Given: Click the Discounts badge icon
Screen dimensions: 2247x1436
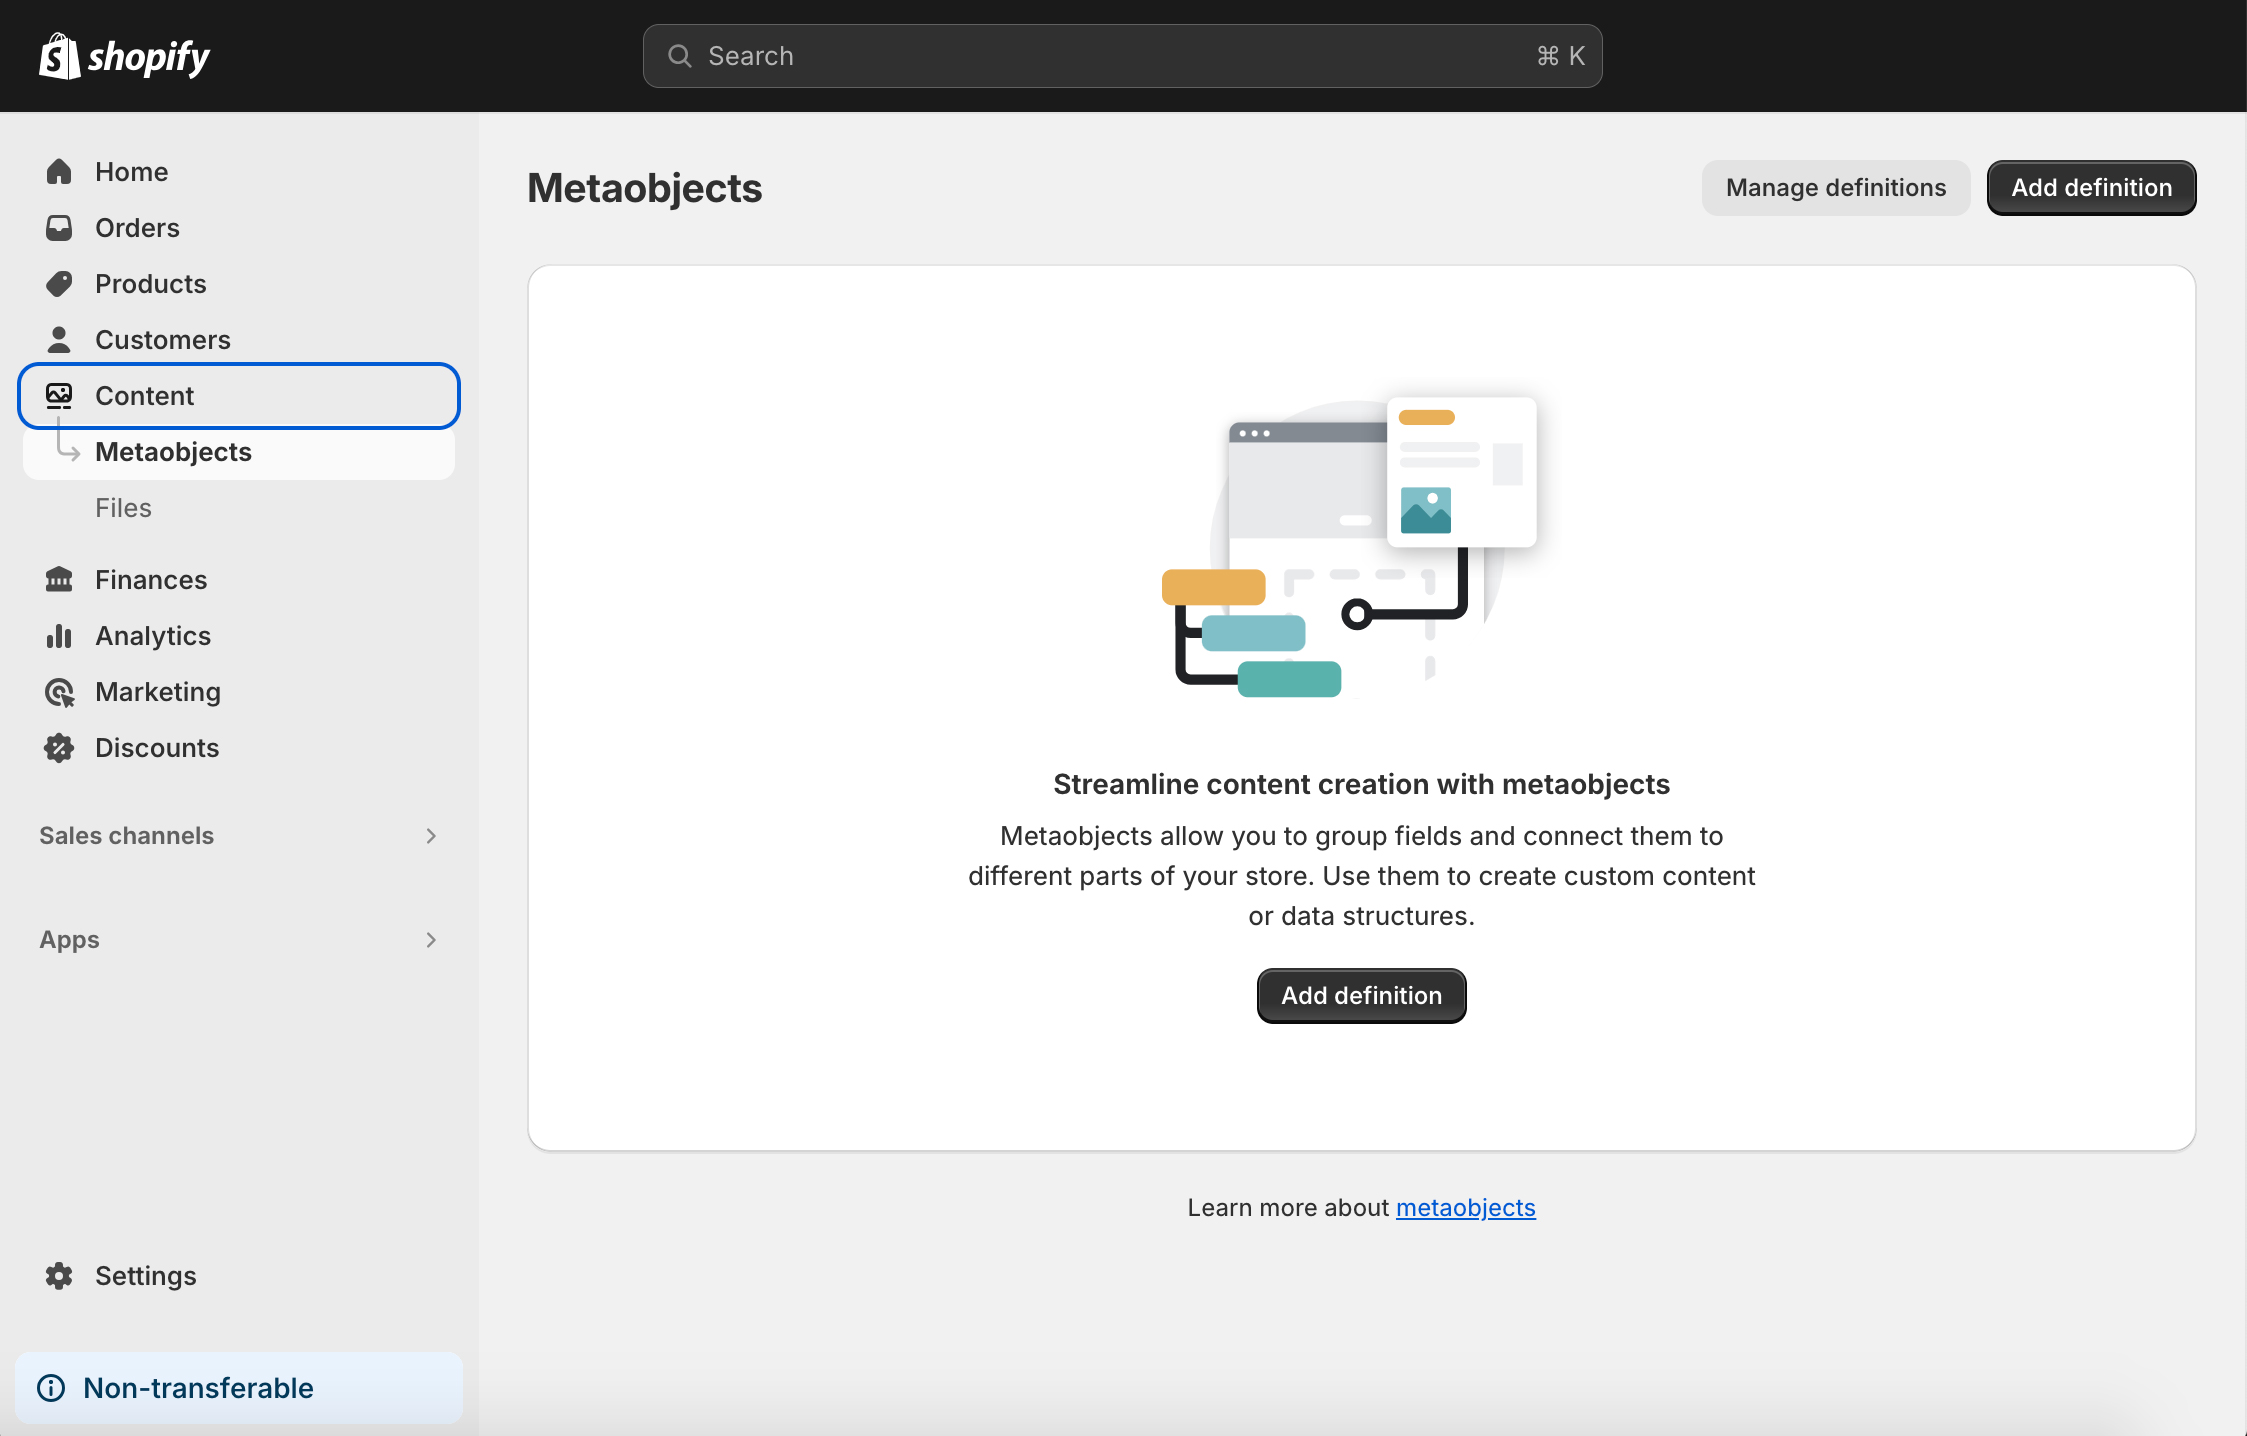Looking at the screenshot, I should 59,748.
